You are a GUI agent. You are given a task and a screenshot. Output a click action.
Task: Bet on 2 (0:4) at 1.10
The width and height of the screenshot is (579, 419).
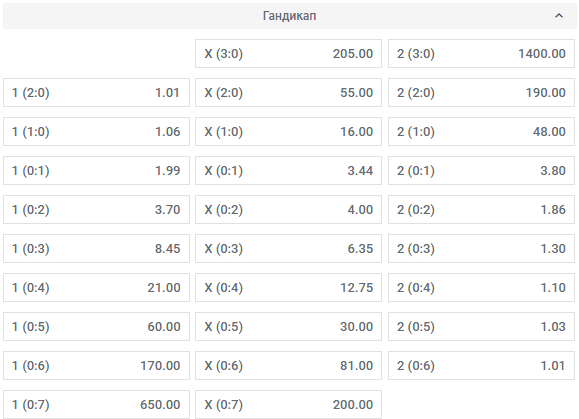pos(481,288)
